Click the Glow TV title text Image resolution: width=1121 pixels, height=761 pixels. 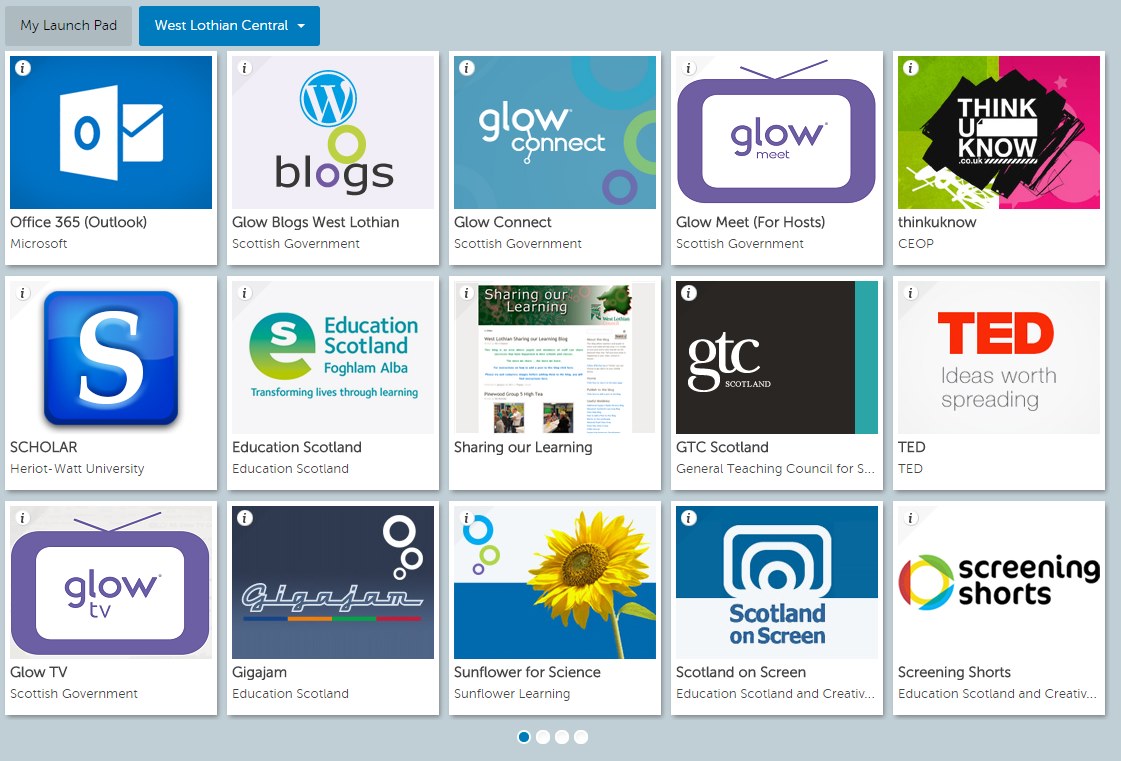[x=39, y=672]
